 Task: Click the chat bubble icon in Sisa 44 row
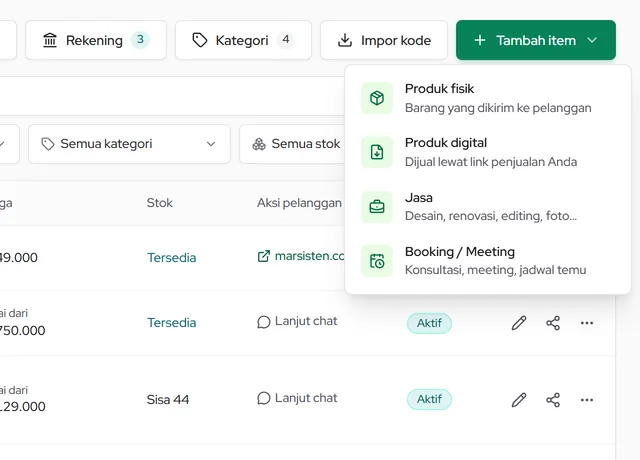coord(264,398)
